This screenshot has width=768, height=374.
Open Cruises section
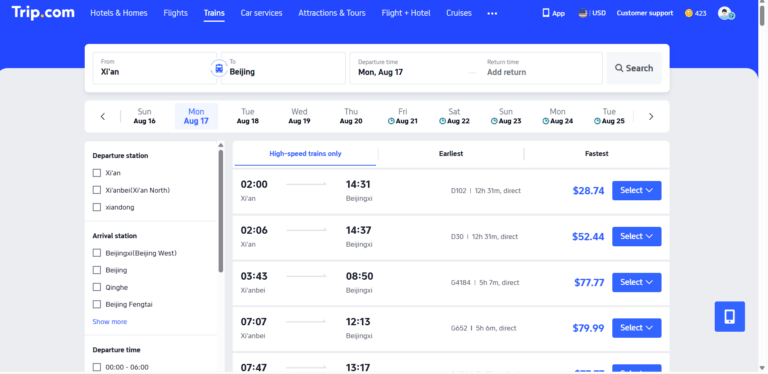tap(458, 13)
